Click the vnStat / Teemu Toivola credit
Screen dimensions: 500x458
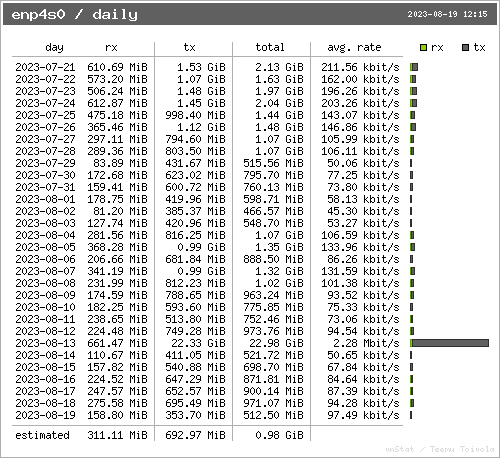pos(440,449)
